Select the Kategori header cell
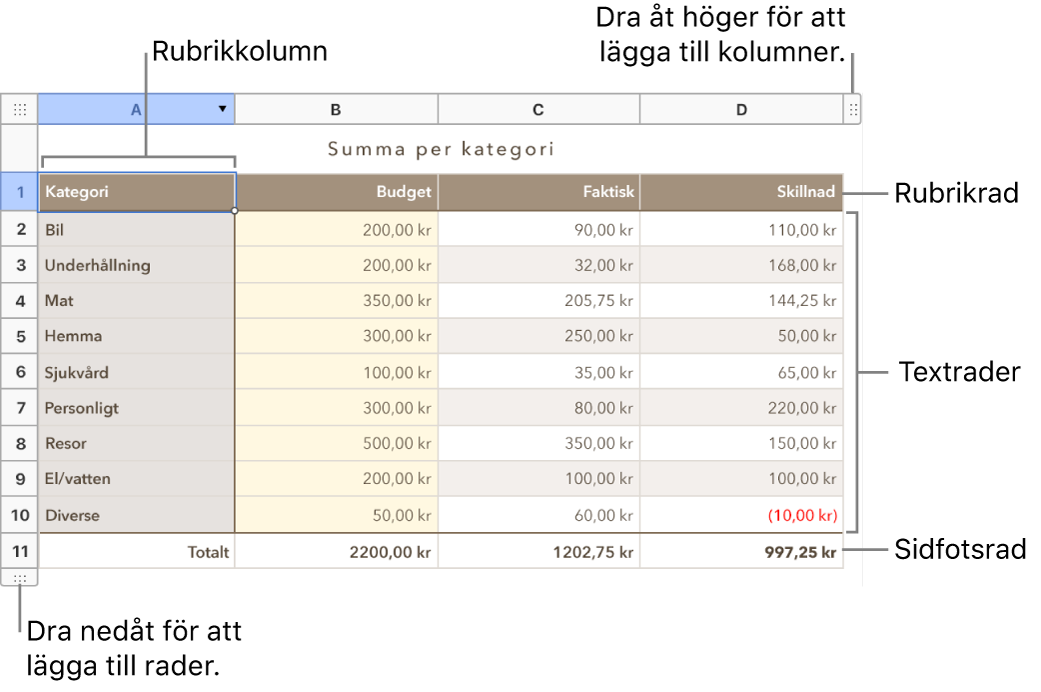Screen dimensions: 1041x692 [x=137, y=191]
